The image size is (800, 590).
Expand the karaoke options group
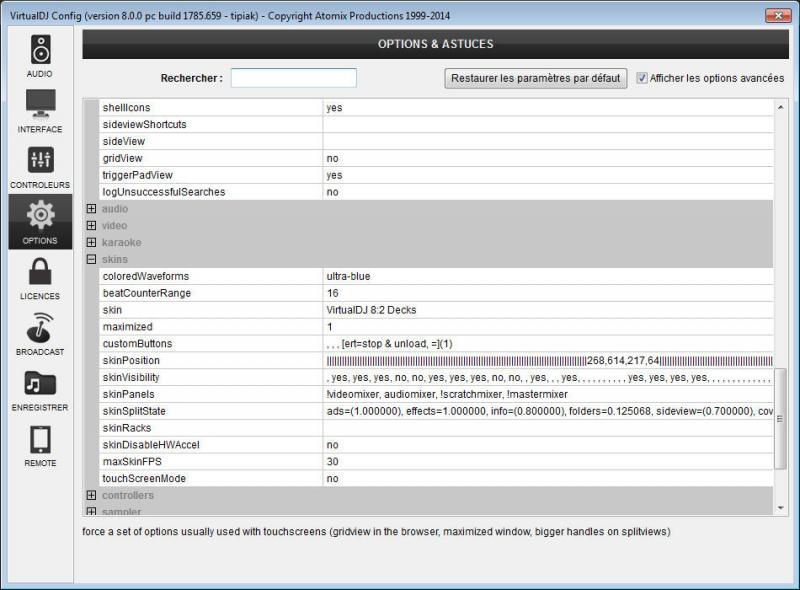point(91,242)
